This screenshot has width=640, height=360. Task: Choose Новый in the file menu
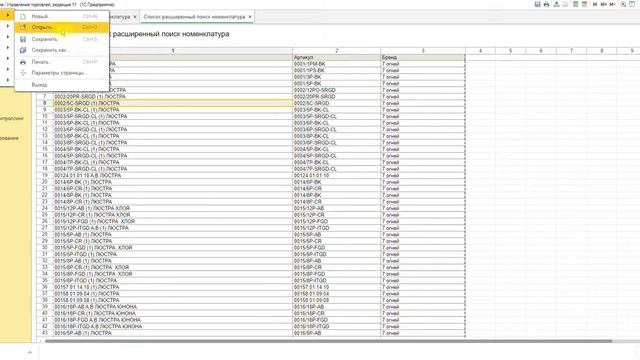click(x=62, y=16)
